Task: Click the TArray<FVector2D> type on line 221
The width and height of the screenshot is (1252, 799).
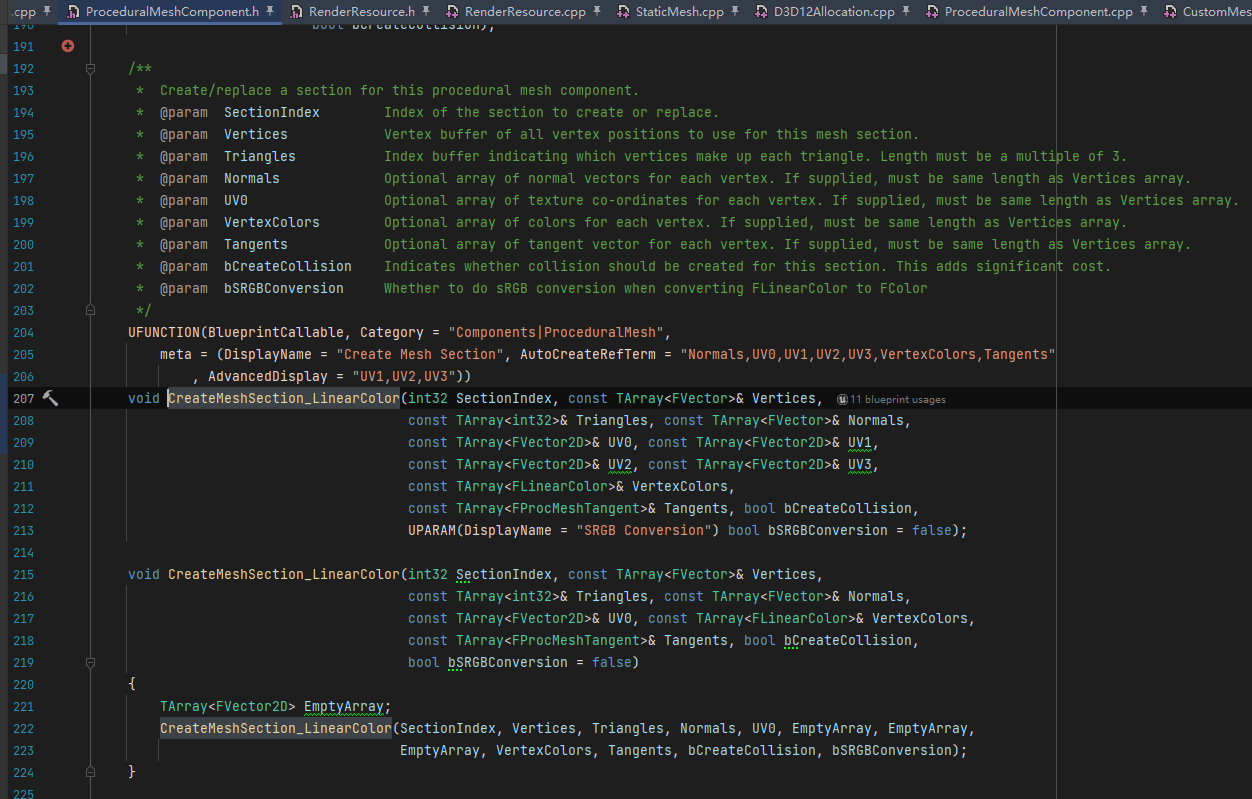Action: (x=228, y=706)
